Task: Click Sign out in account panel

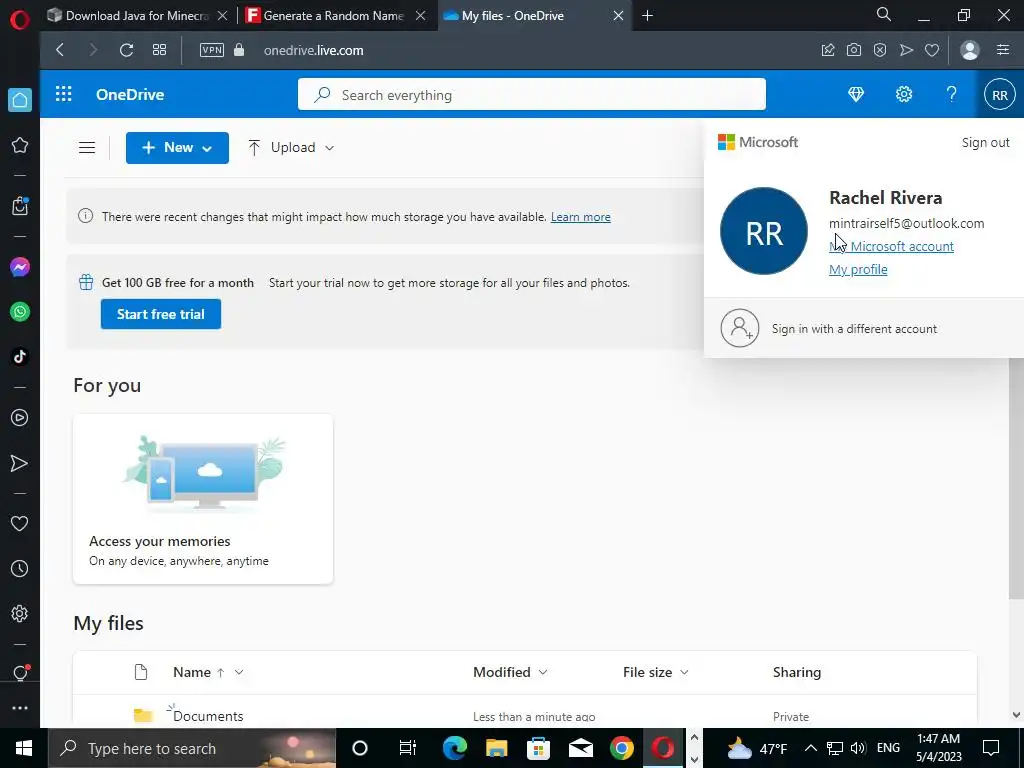Action: pyautogui.click(x=985, y=142)
